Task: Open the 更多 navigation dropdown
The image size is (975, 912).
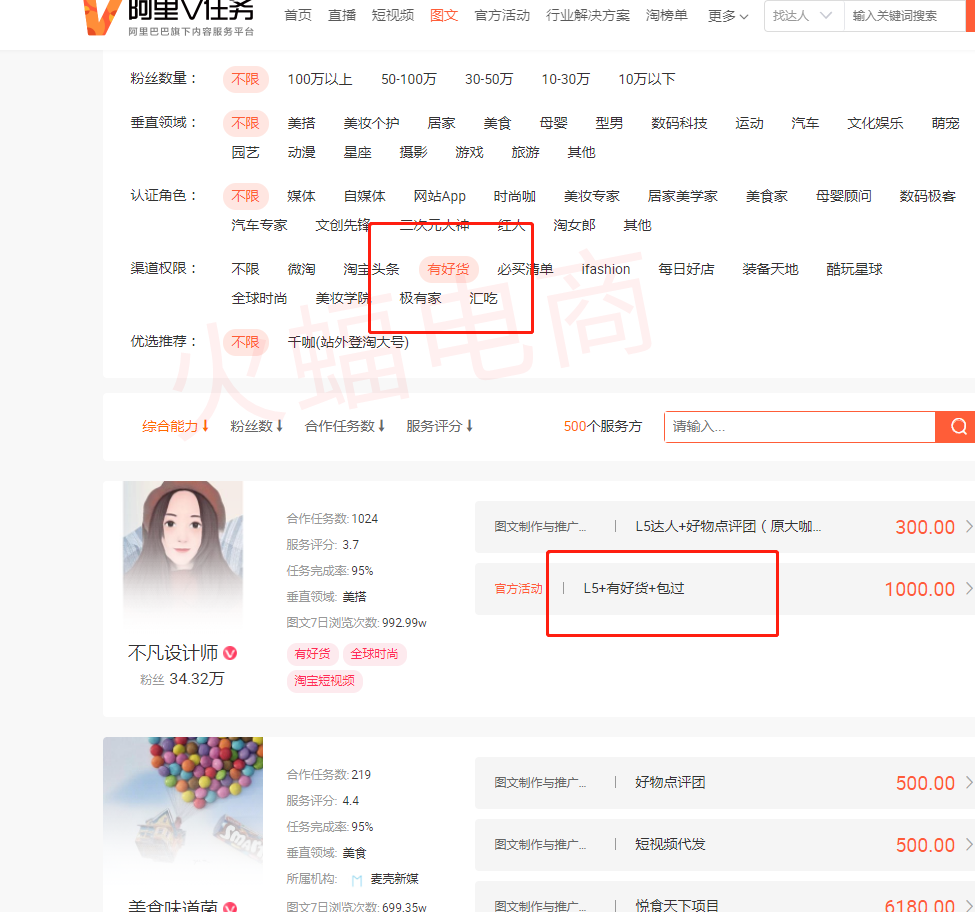Action: pos(728,16)
